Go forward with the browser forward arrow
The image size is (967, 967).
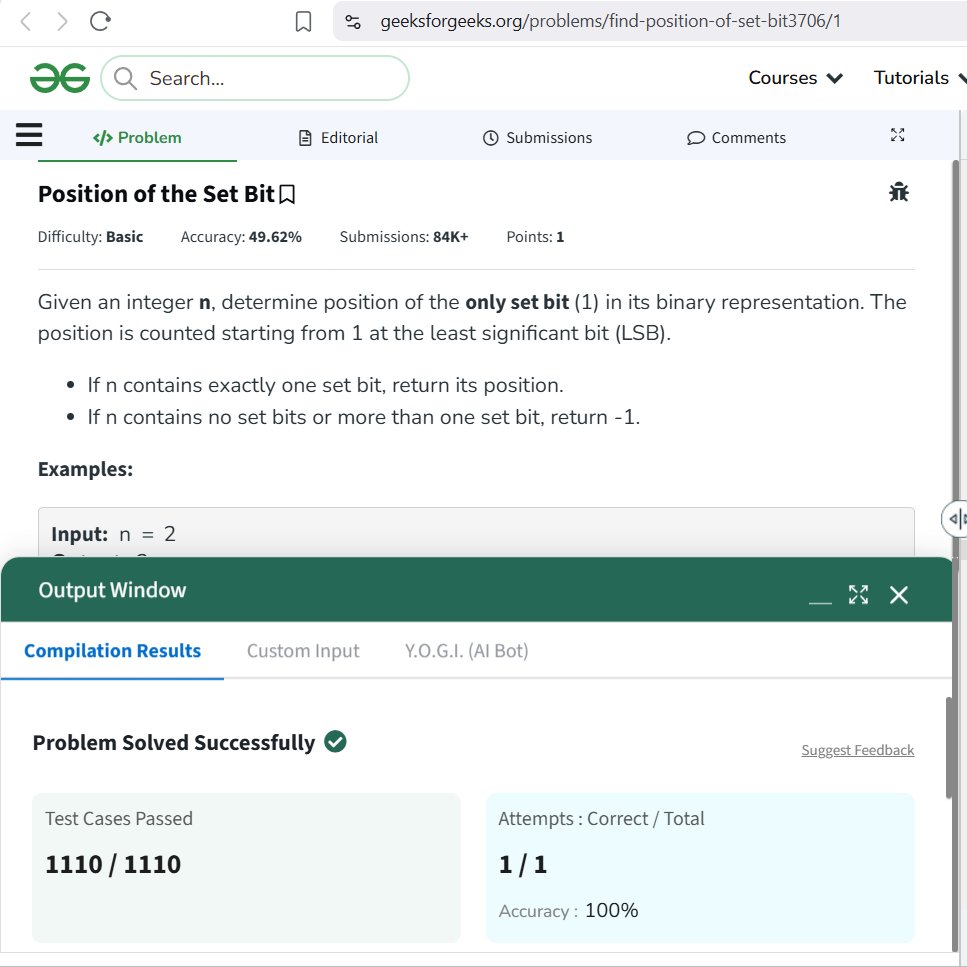point(62,22)
